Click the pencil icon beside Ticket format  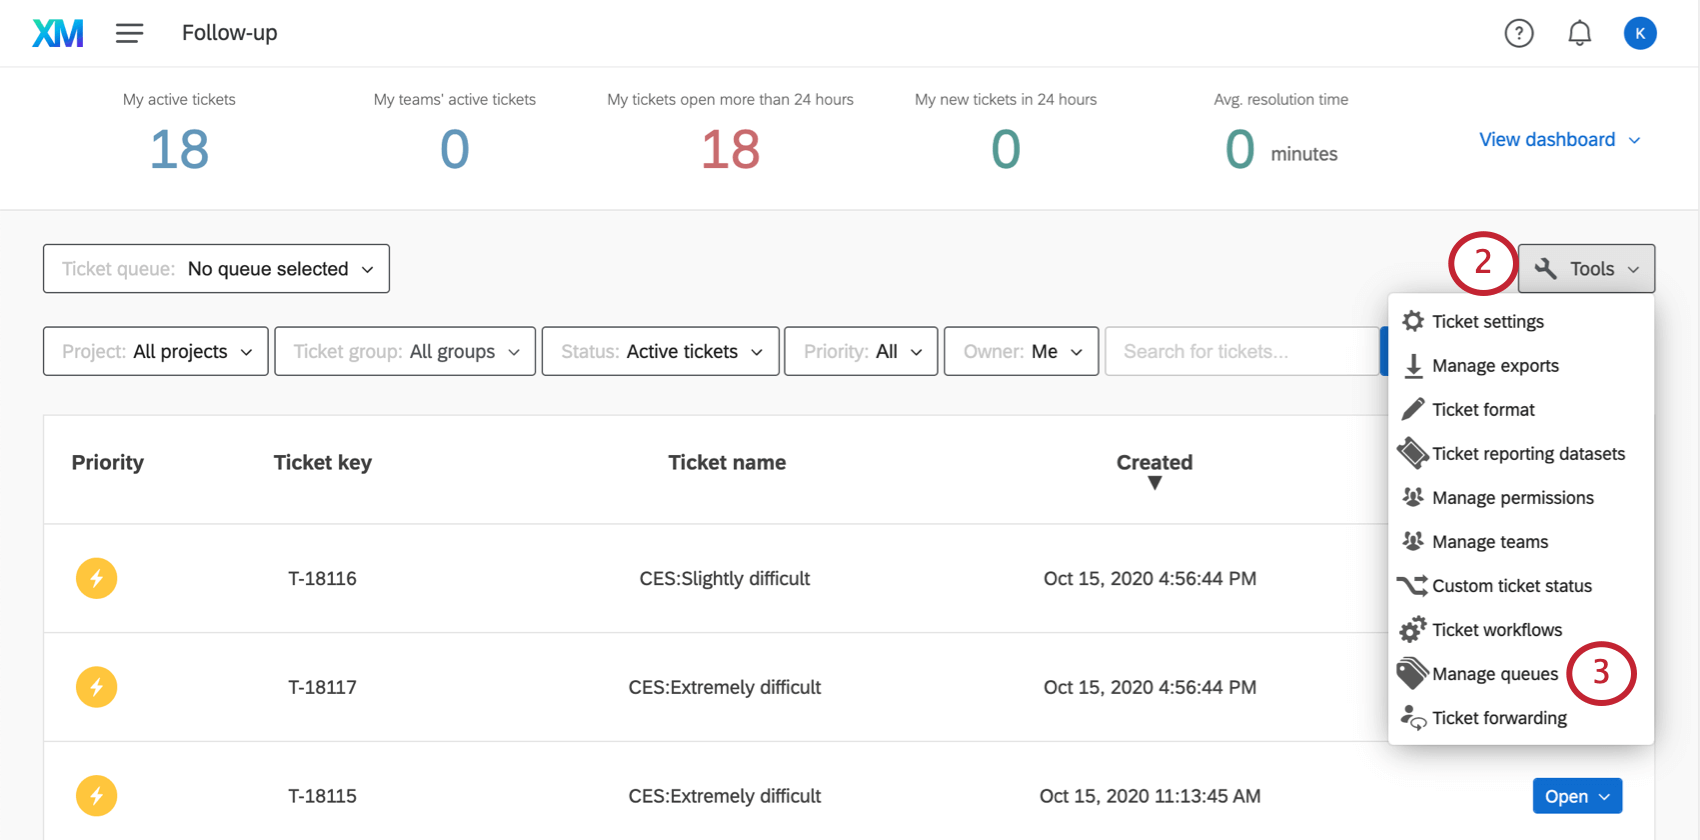(1413, 409)
